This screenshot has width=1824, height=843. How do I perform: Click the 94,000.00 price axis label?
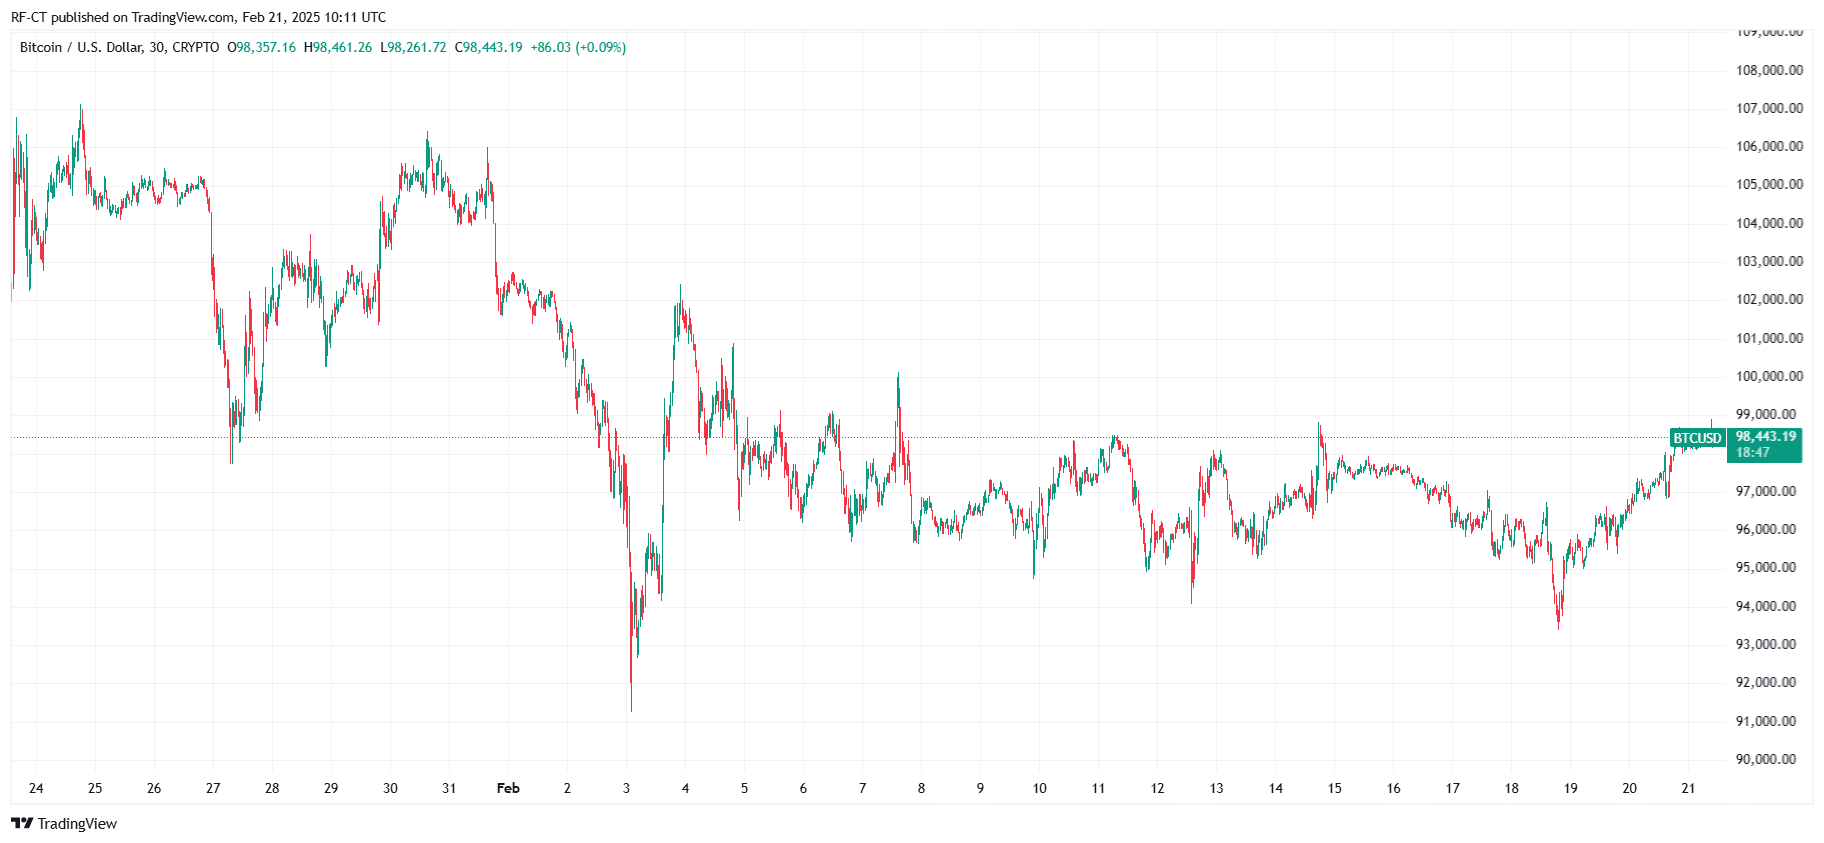tap(1766, 606)
